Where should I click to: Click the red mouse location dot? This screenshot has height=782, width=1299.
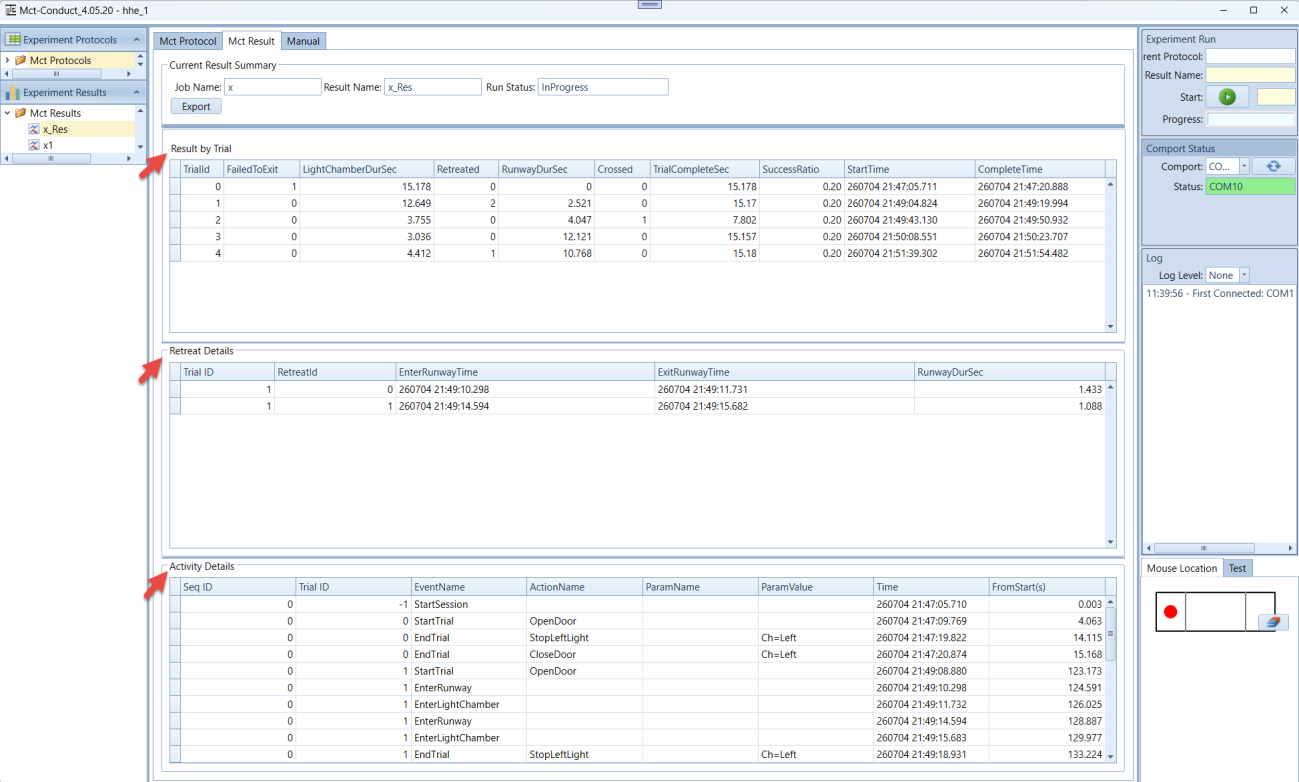(1170, 611)
